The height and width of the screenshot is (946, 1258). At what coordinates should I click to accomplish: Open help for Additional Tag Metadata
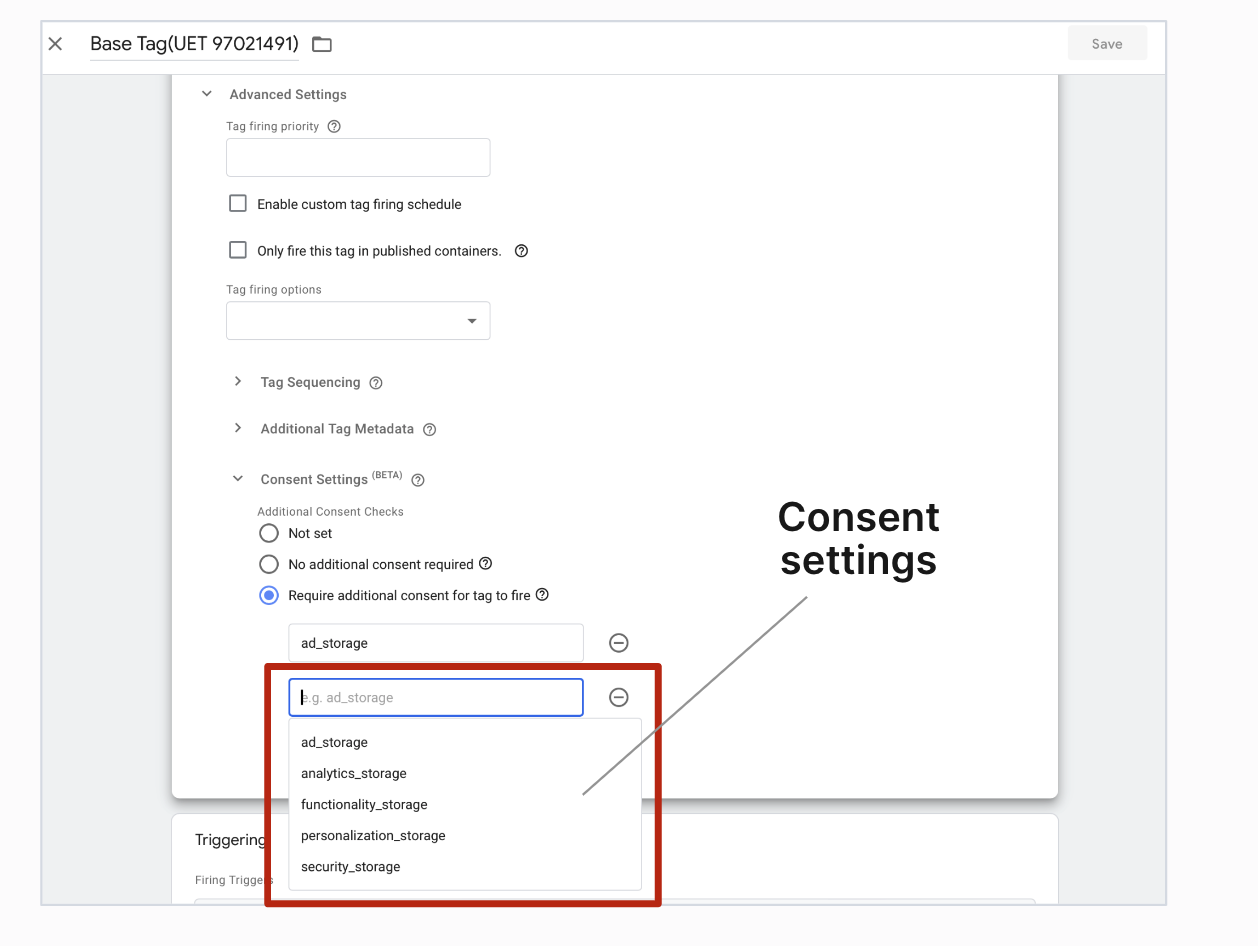[429, 428]
